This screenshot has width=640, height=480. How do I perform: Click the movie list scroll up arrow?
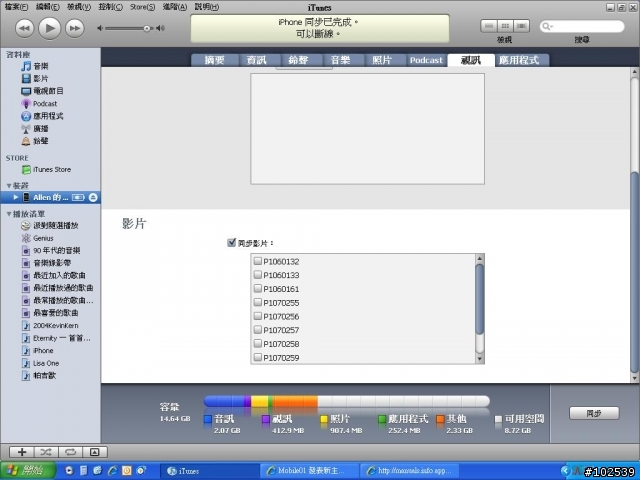pos(480,258)
